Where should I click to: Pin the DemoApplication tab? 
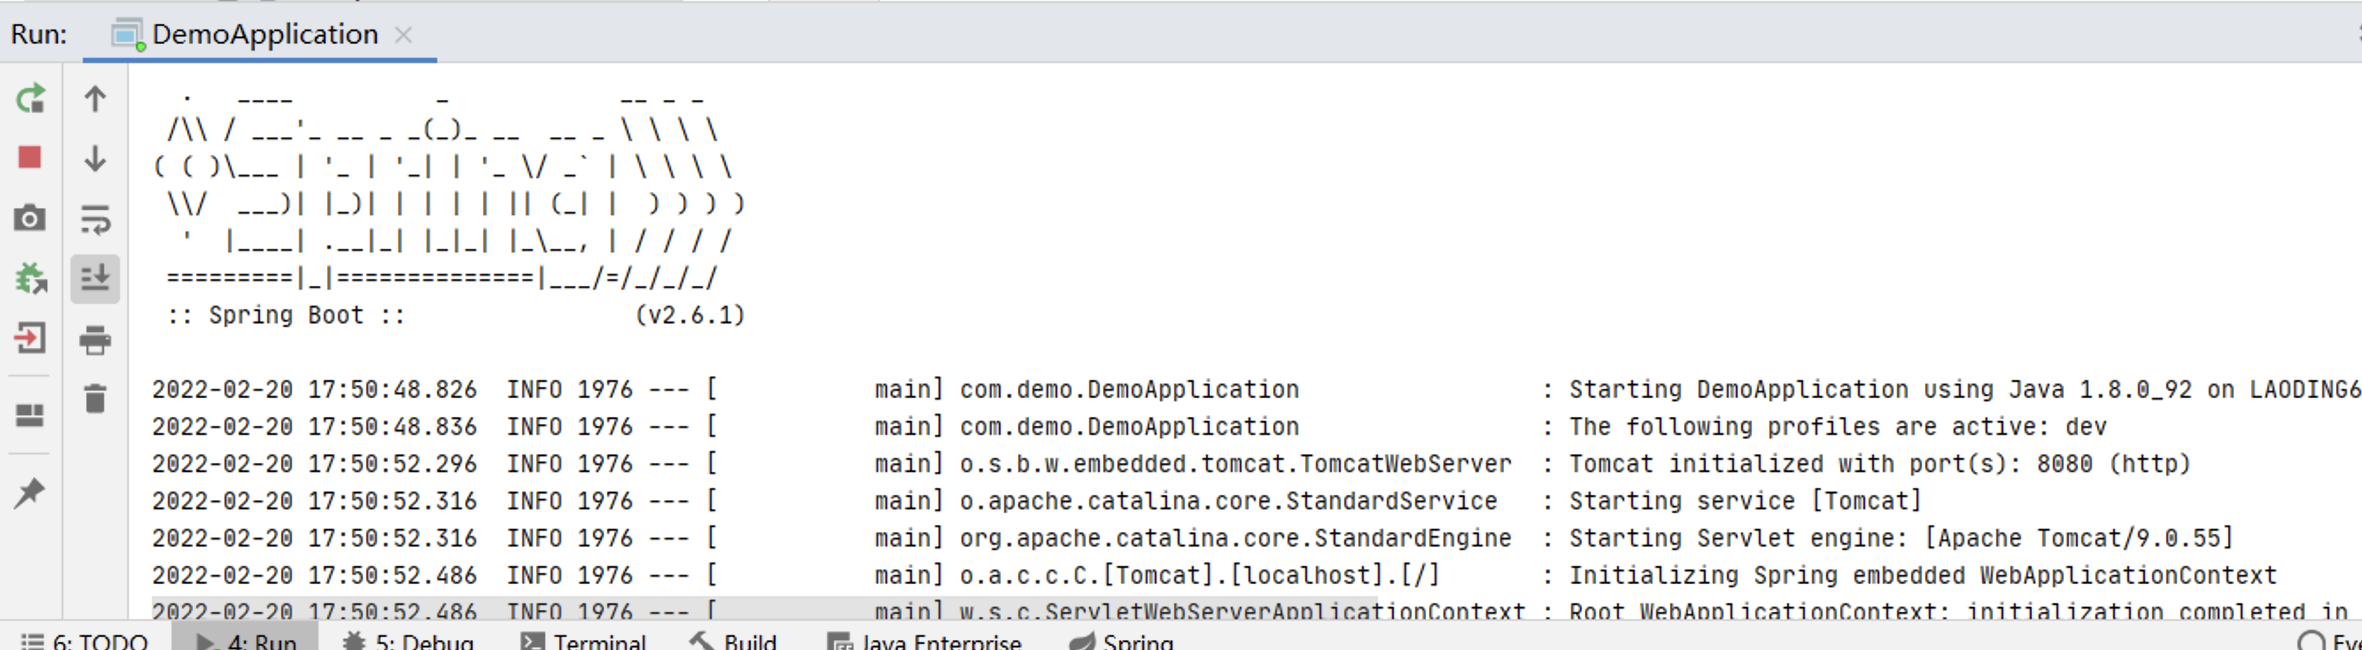point(31,490)
